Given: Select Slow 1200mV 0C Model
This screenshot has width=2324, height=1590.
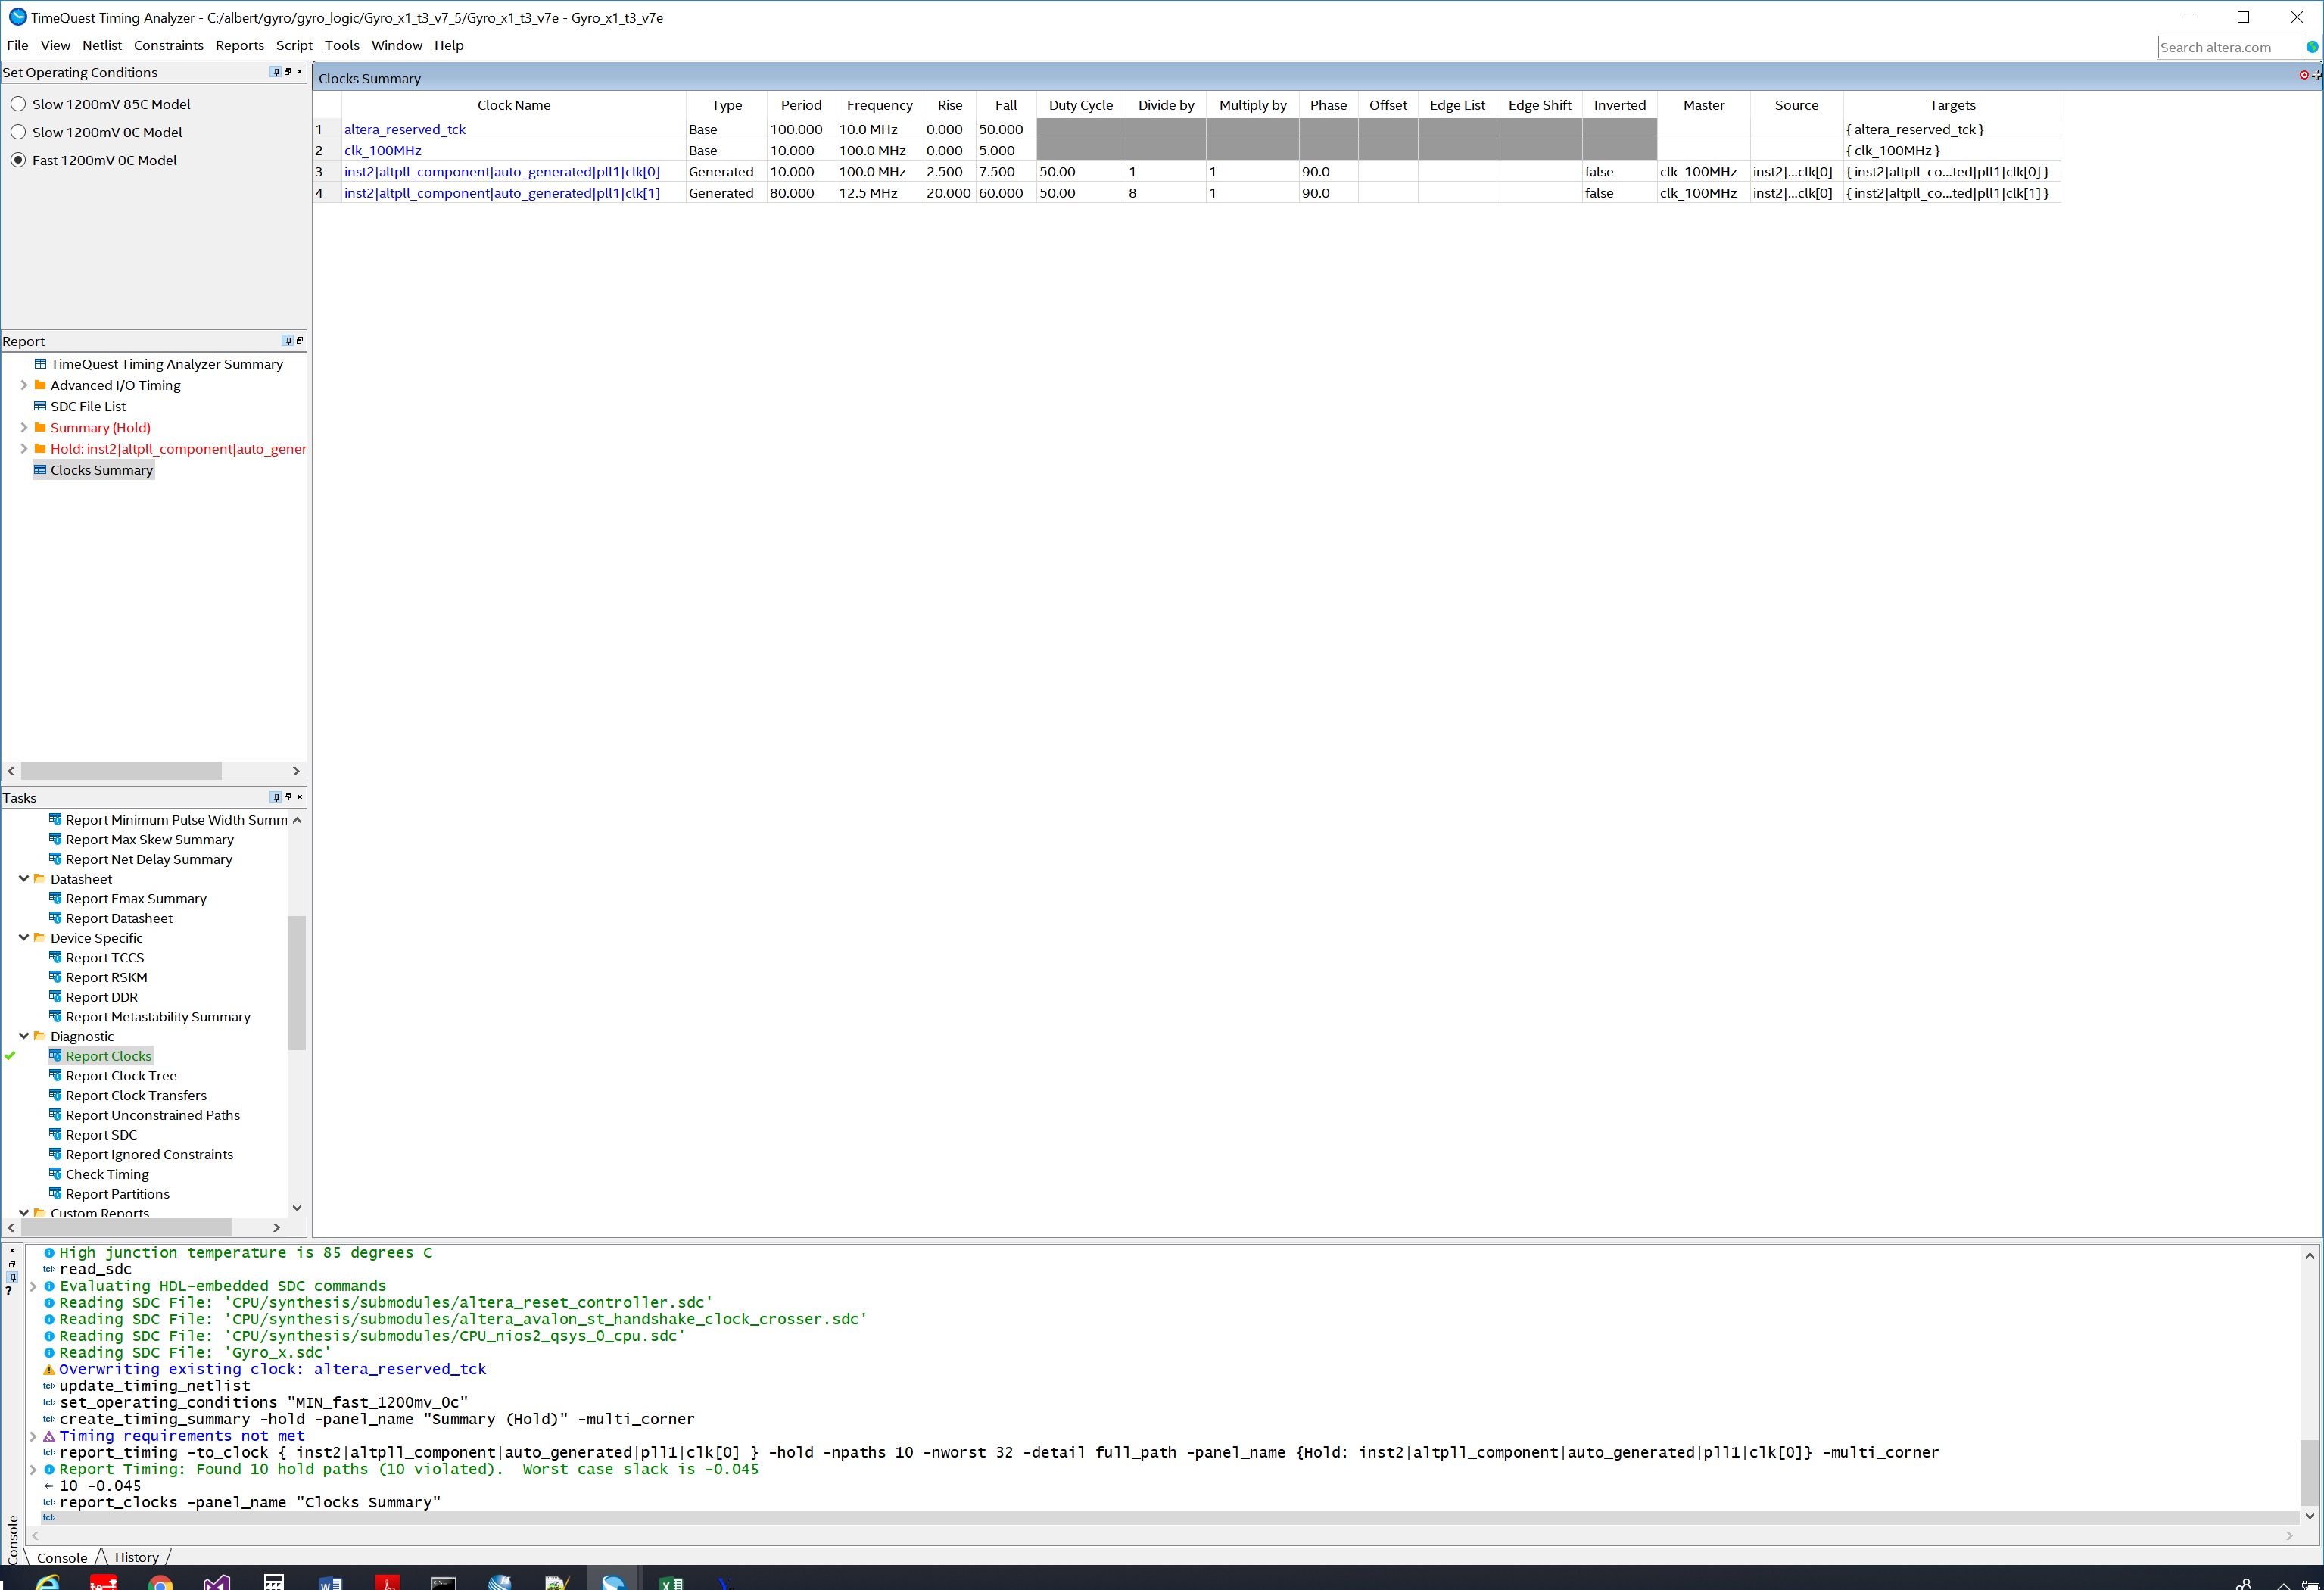Looking at the screenshot, I should tap(18, 132).
